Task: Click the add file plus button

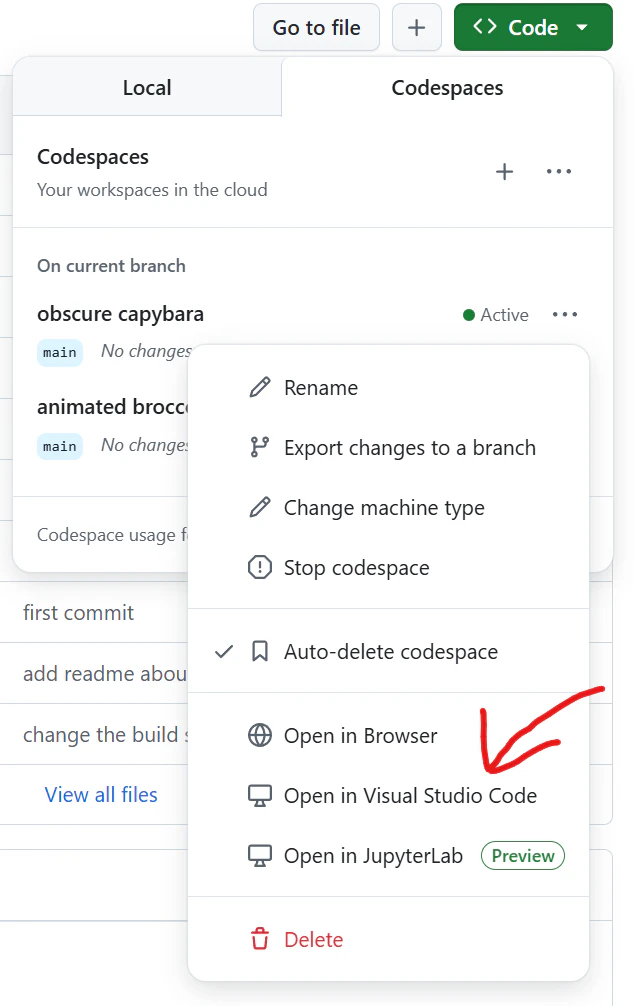Action: point(416,27)
